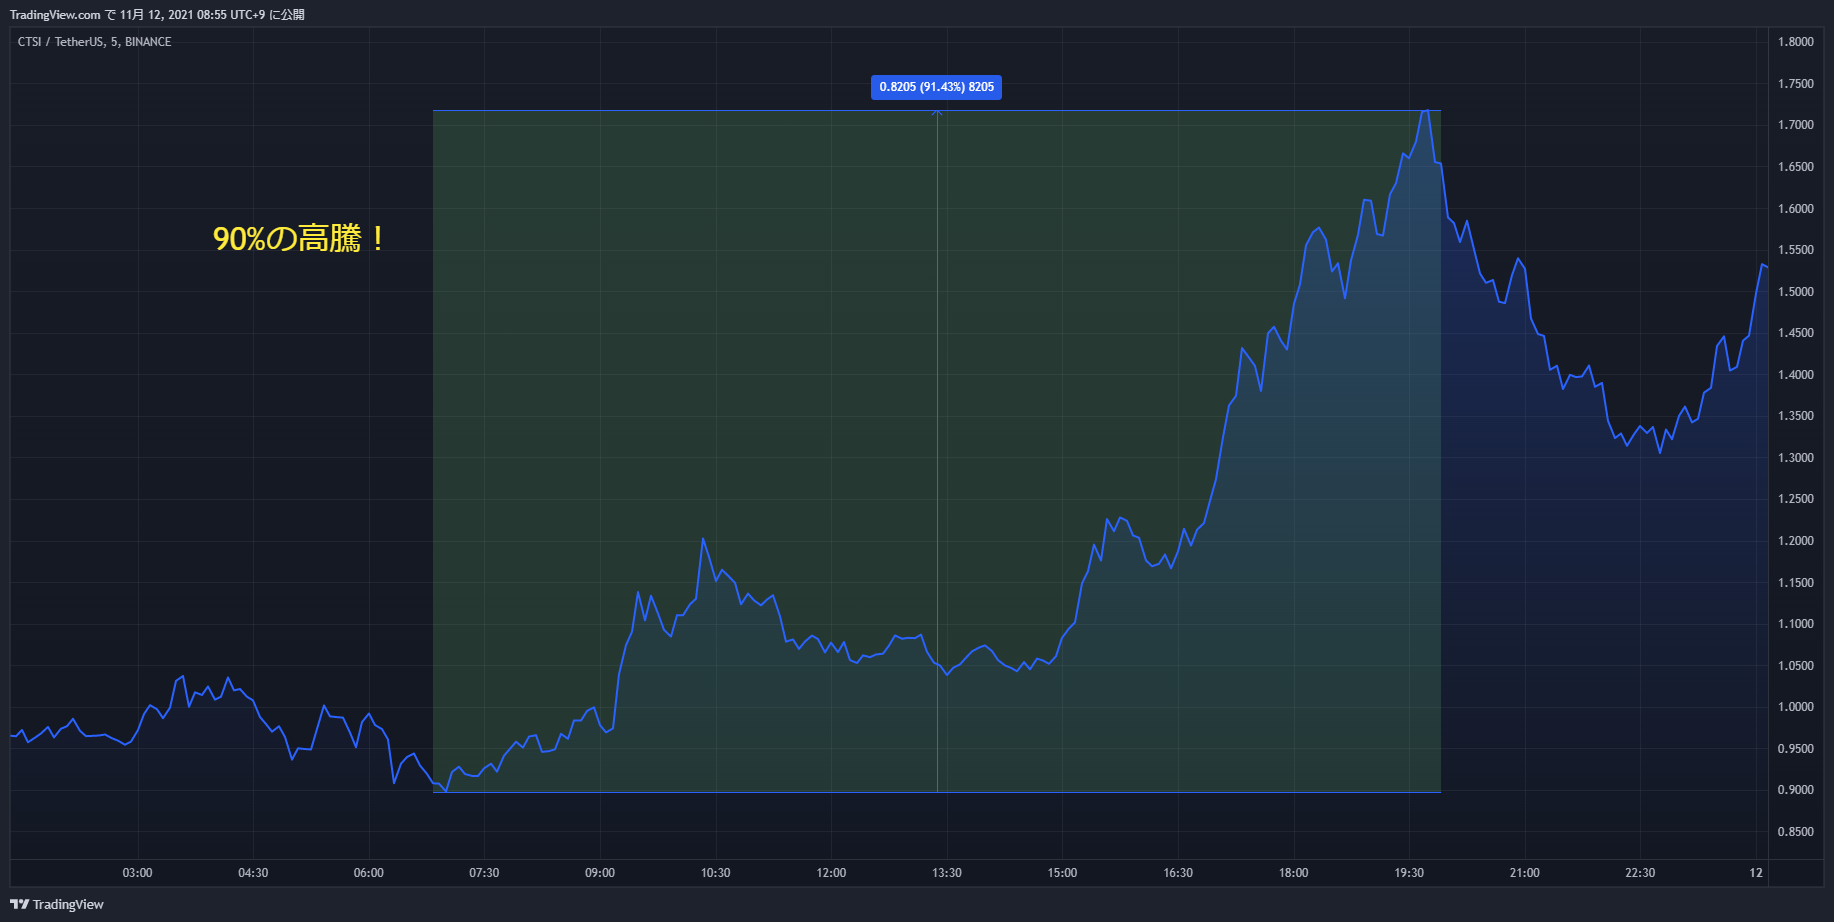Click the 1.7500 price axis label
1834x922 pixels.
point(1796,84)
